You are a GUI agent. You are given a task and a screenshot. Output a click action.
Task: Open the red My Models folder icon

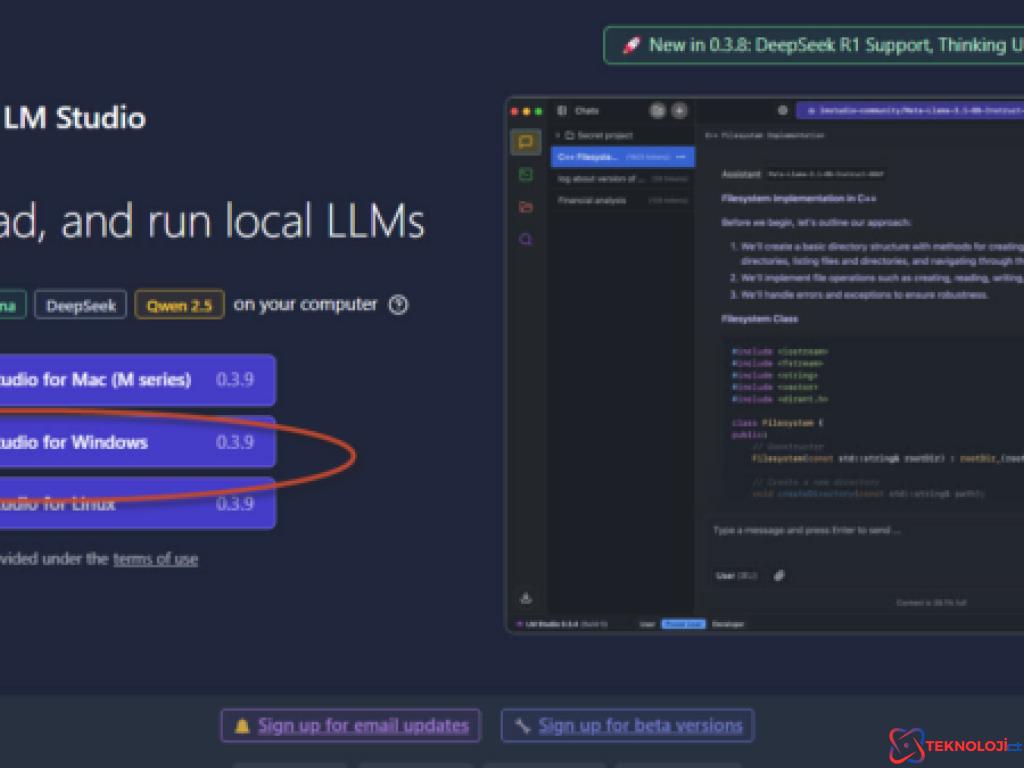pos(526,207)
